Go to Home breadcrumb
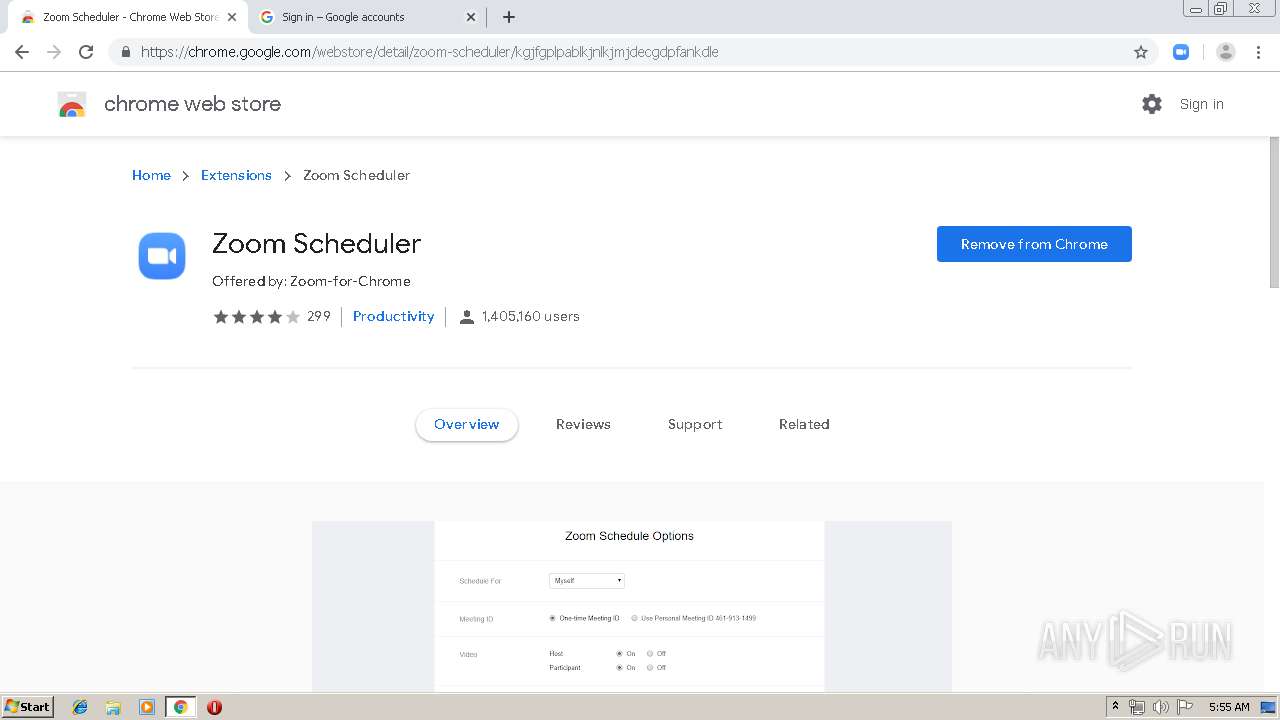The image size is (1280, 720). (151, 175)
